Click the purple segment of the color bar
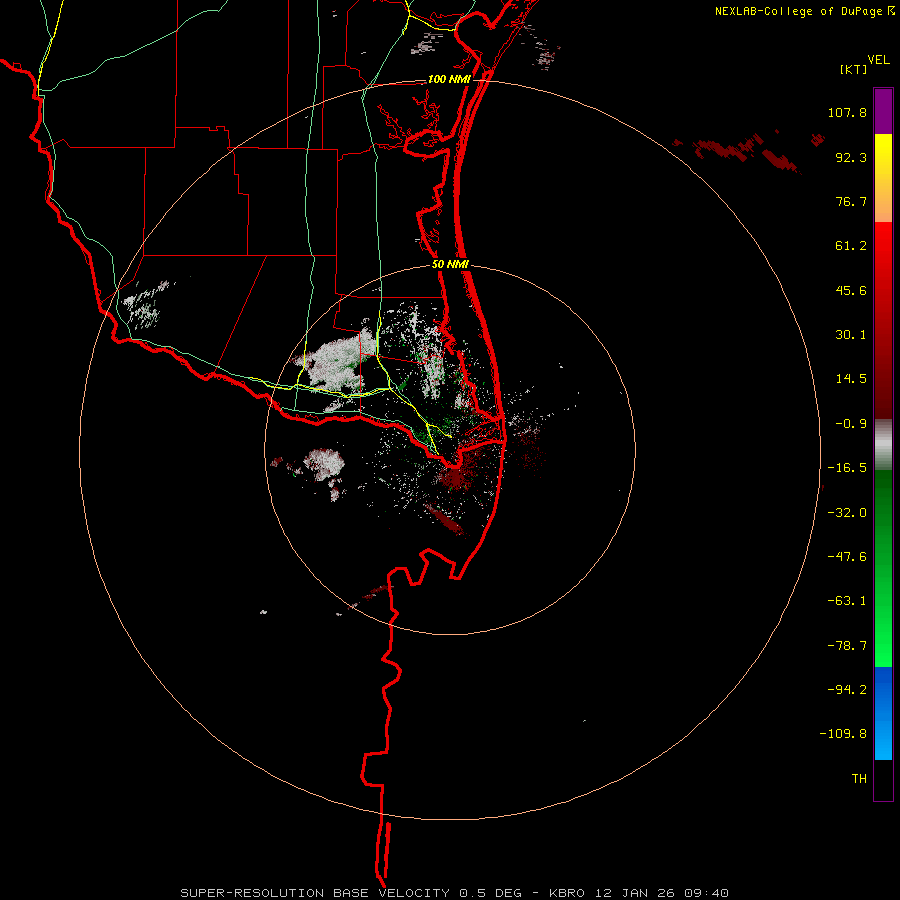 pos(883,111)
